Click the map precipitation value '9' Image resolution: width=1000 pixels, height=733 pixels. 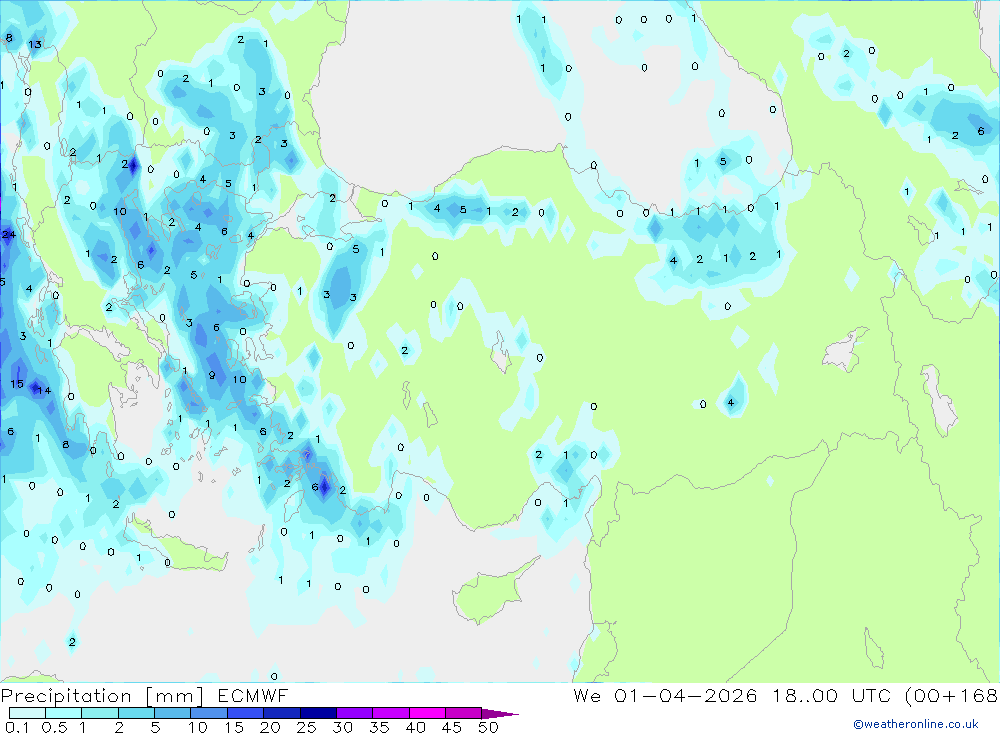[212, 376]
